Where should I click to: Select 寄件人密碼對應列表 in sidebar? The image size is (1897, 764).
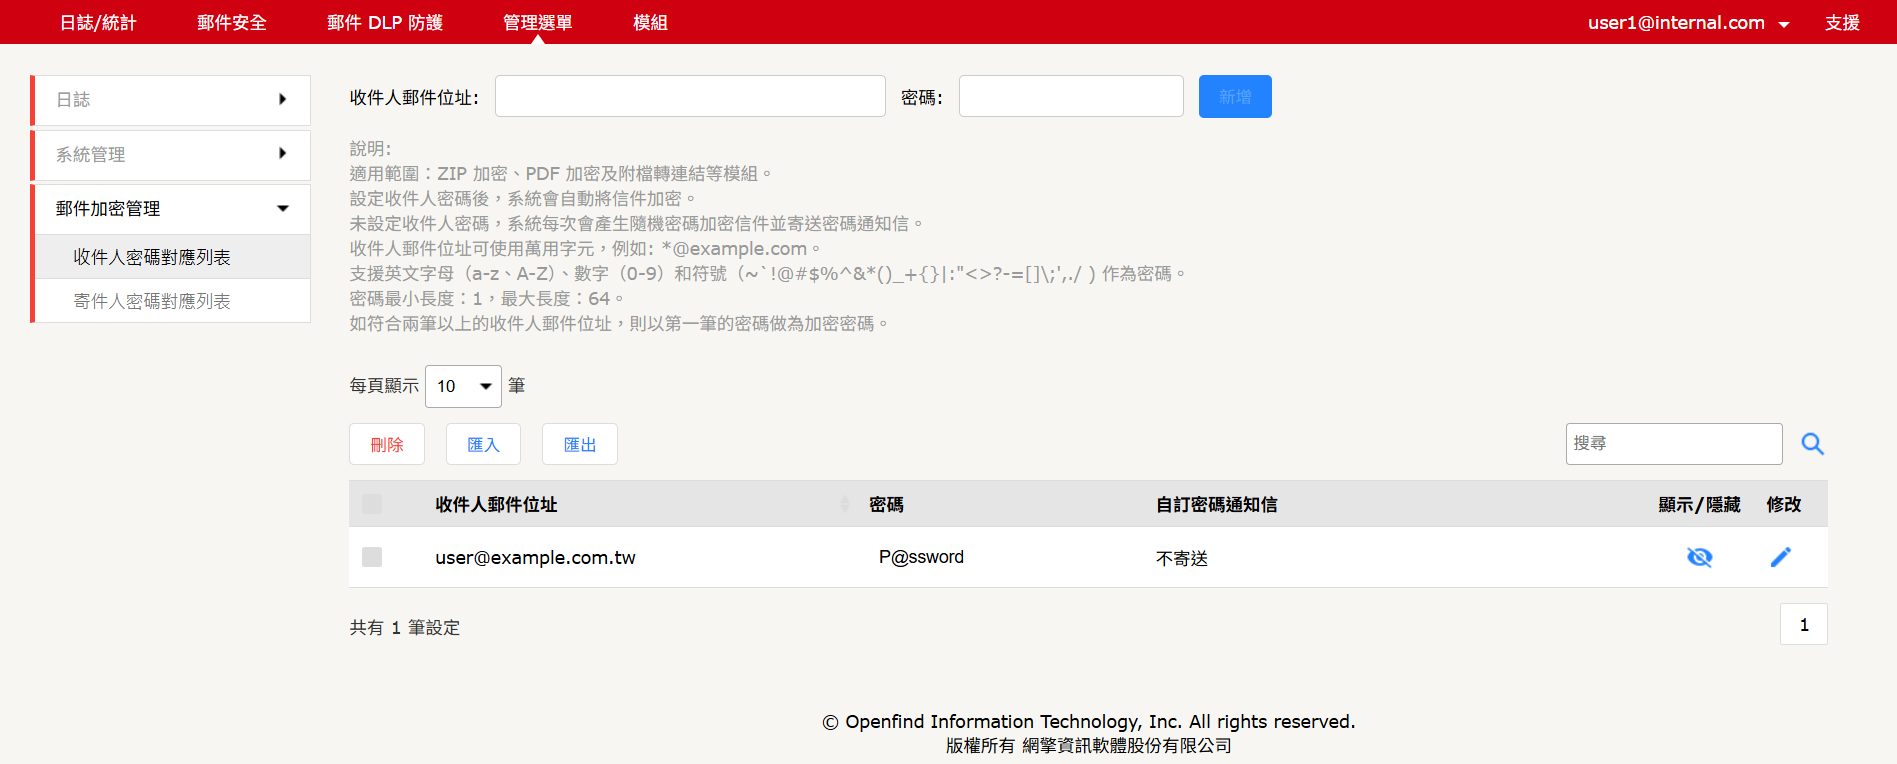point(172,301)
